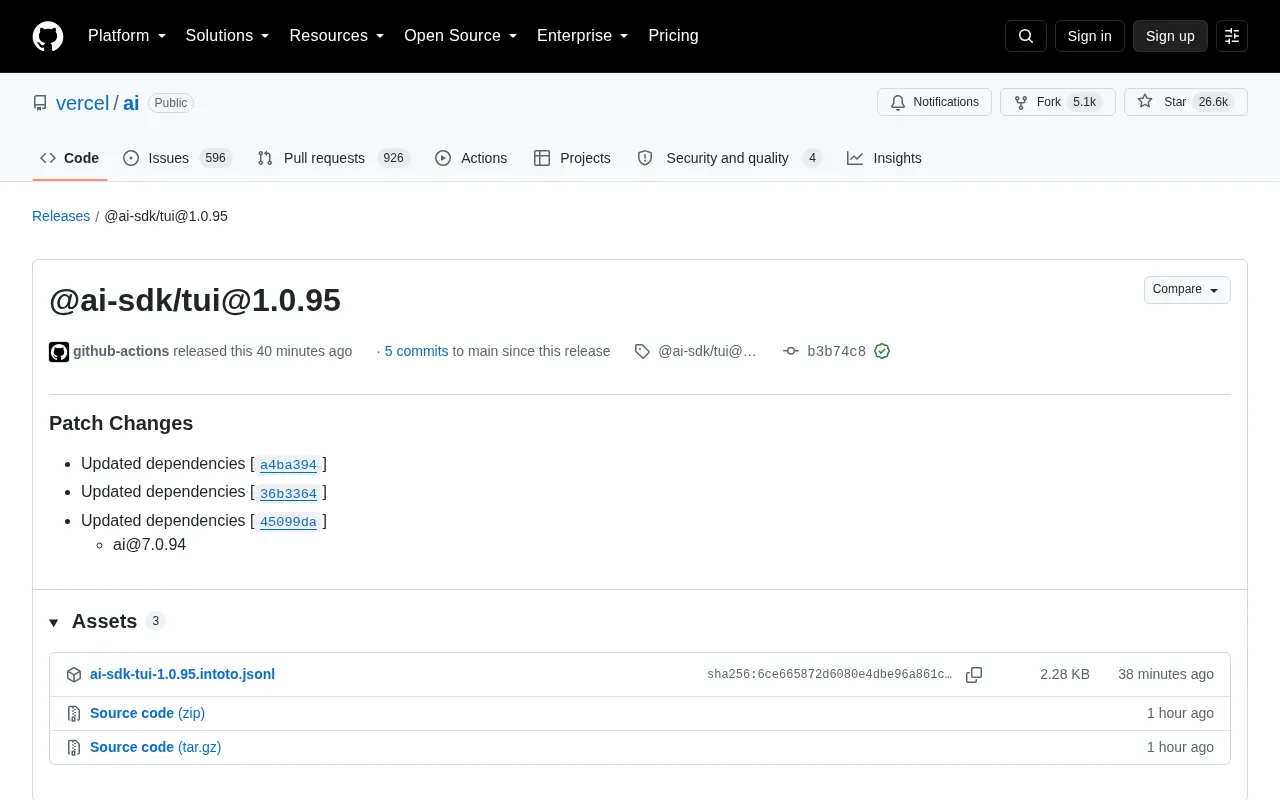Open commit 45099da
1280x800 pixels.
click(x=288, y=522)
